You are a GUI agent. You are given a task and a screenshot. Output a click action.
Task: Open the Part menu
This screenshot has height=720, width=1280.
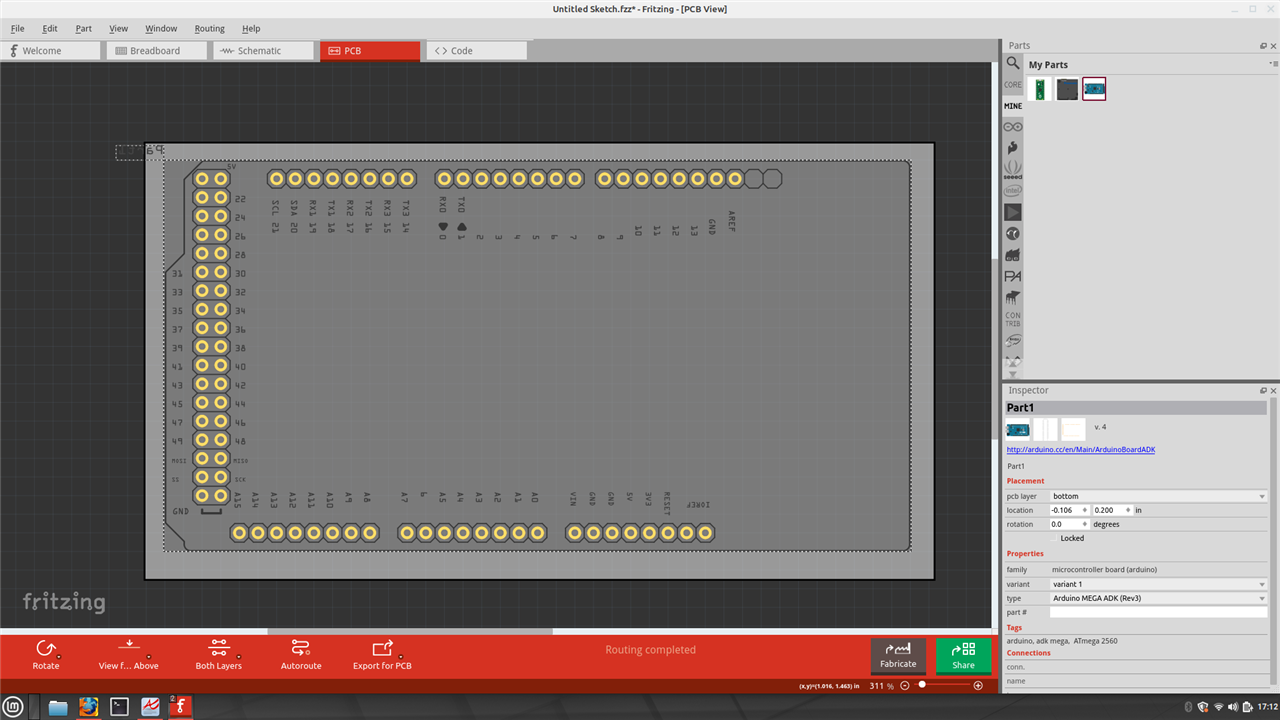pyautogui.click(x=84, y=28)
